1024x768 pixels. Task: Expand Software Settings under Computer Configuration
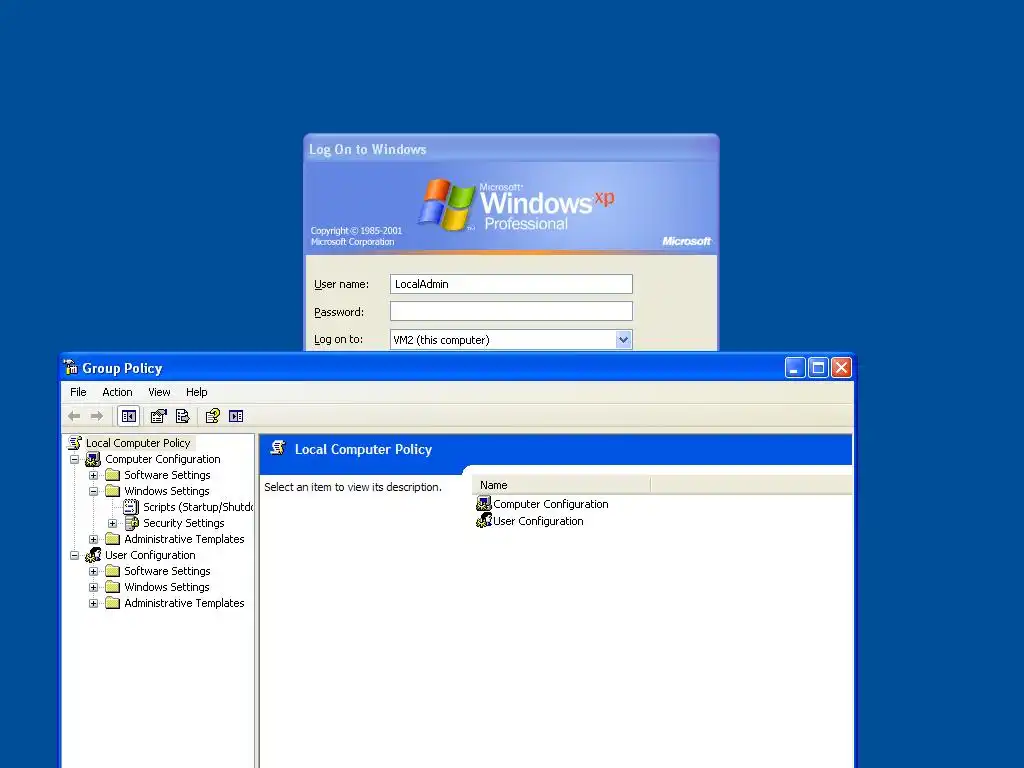pos(93,475)
